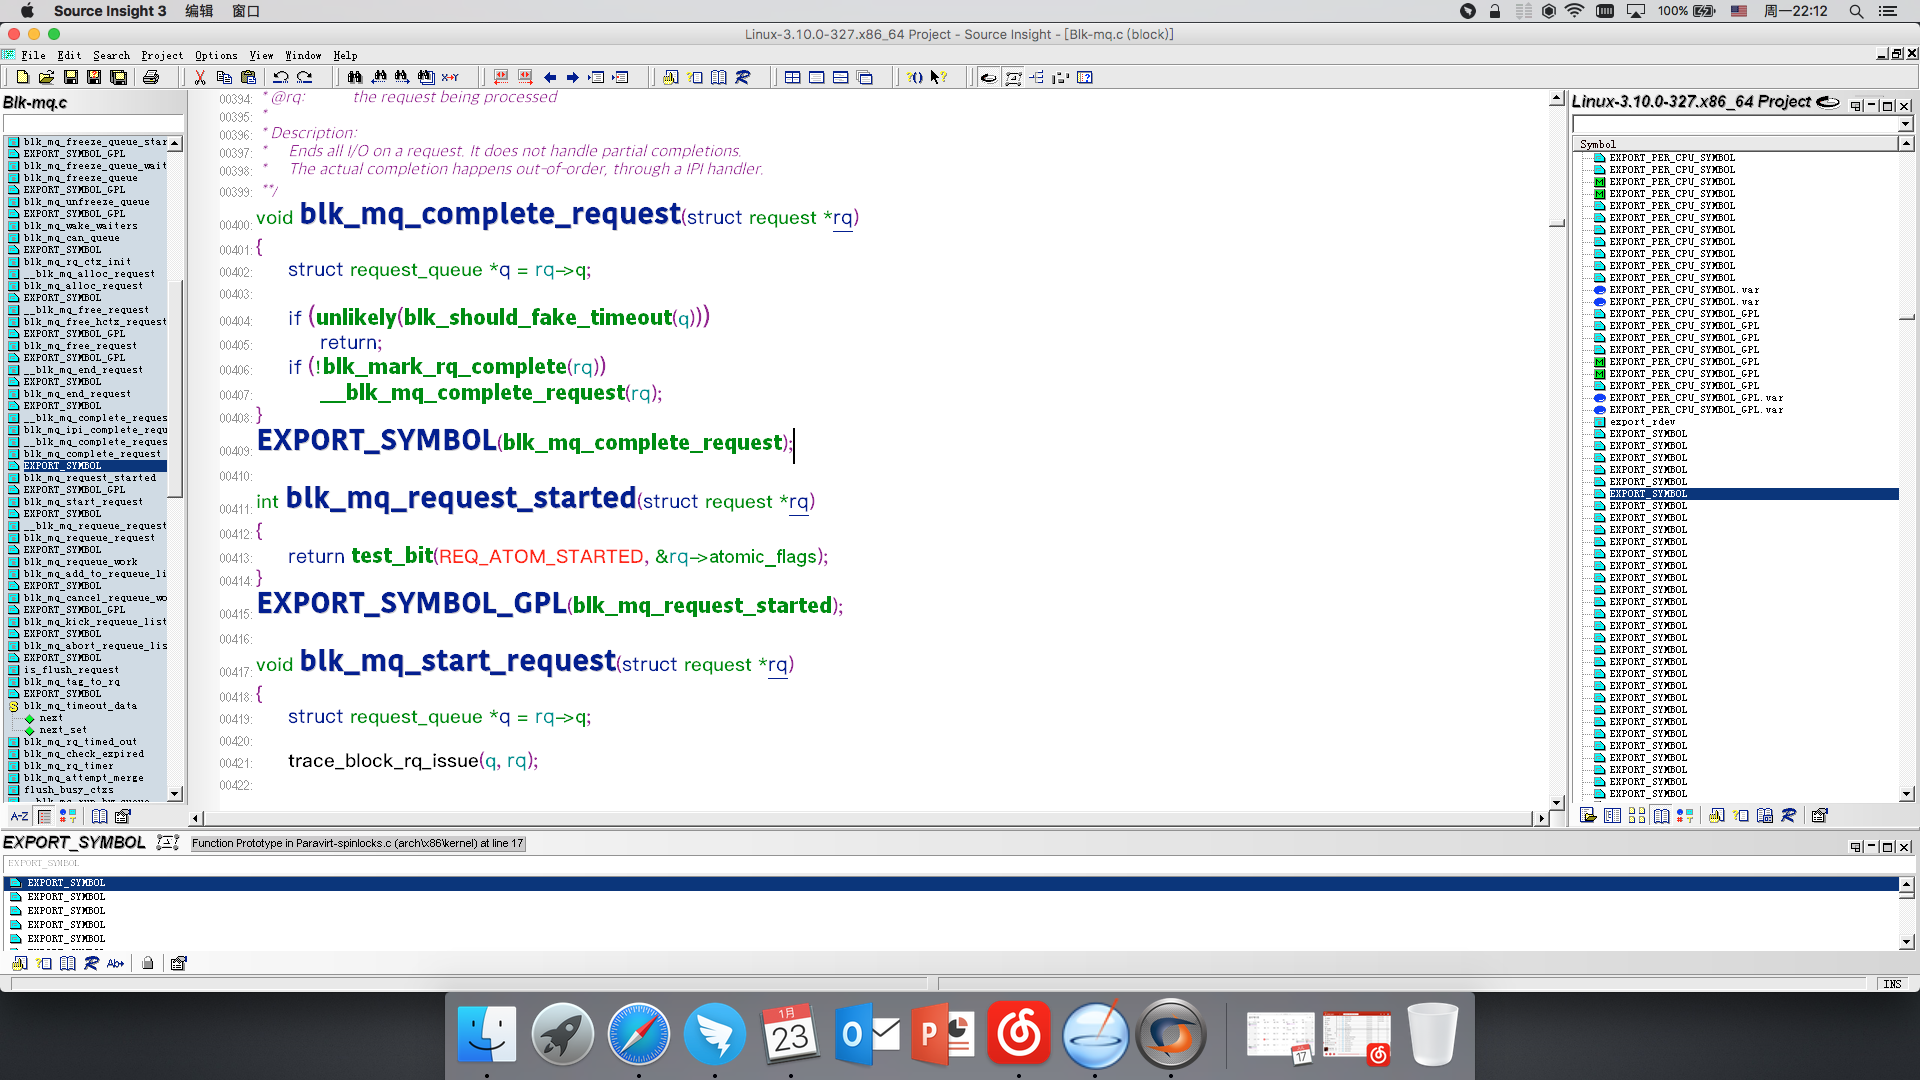This screenshot has height=1080, width=1920.
Task: Click the Cut scissors icon
Action: click(x=200, y=77)
